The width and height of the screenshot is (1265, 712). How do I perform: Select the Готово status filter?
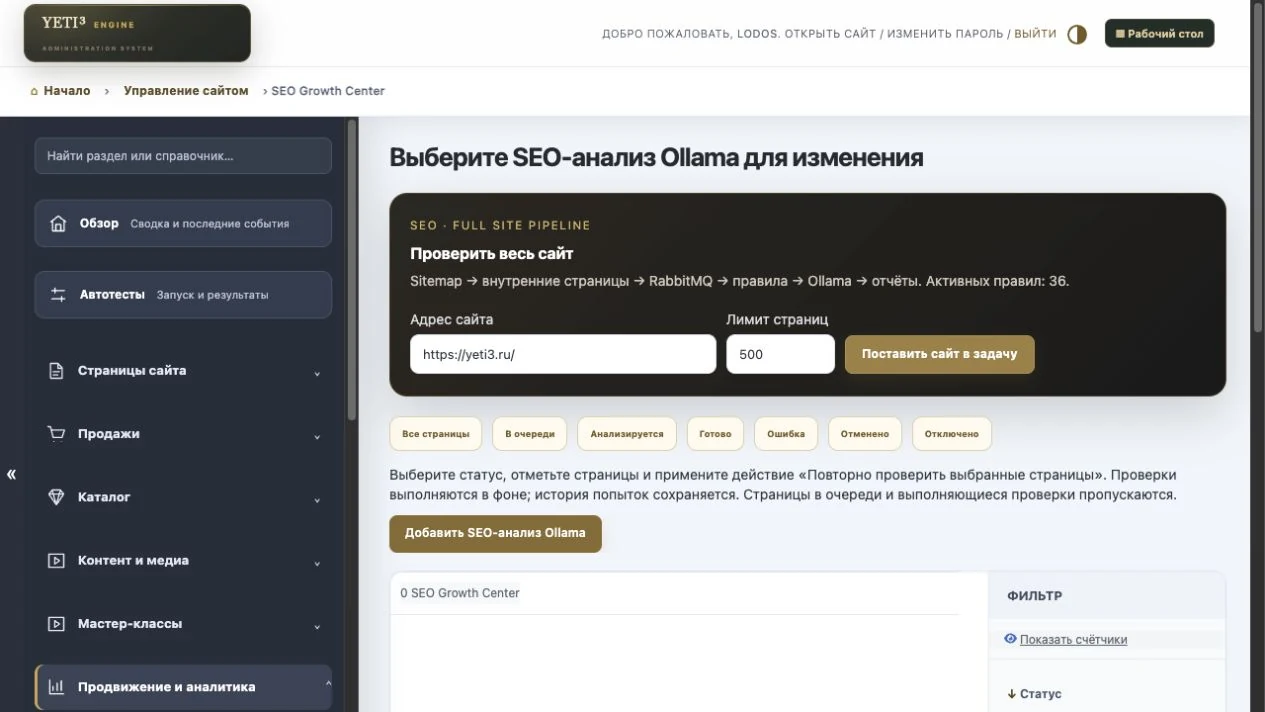(x=715, y=434)
